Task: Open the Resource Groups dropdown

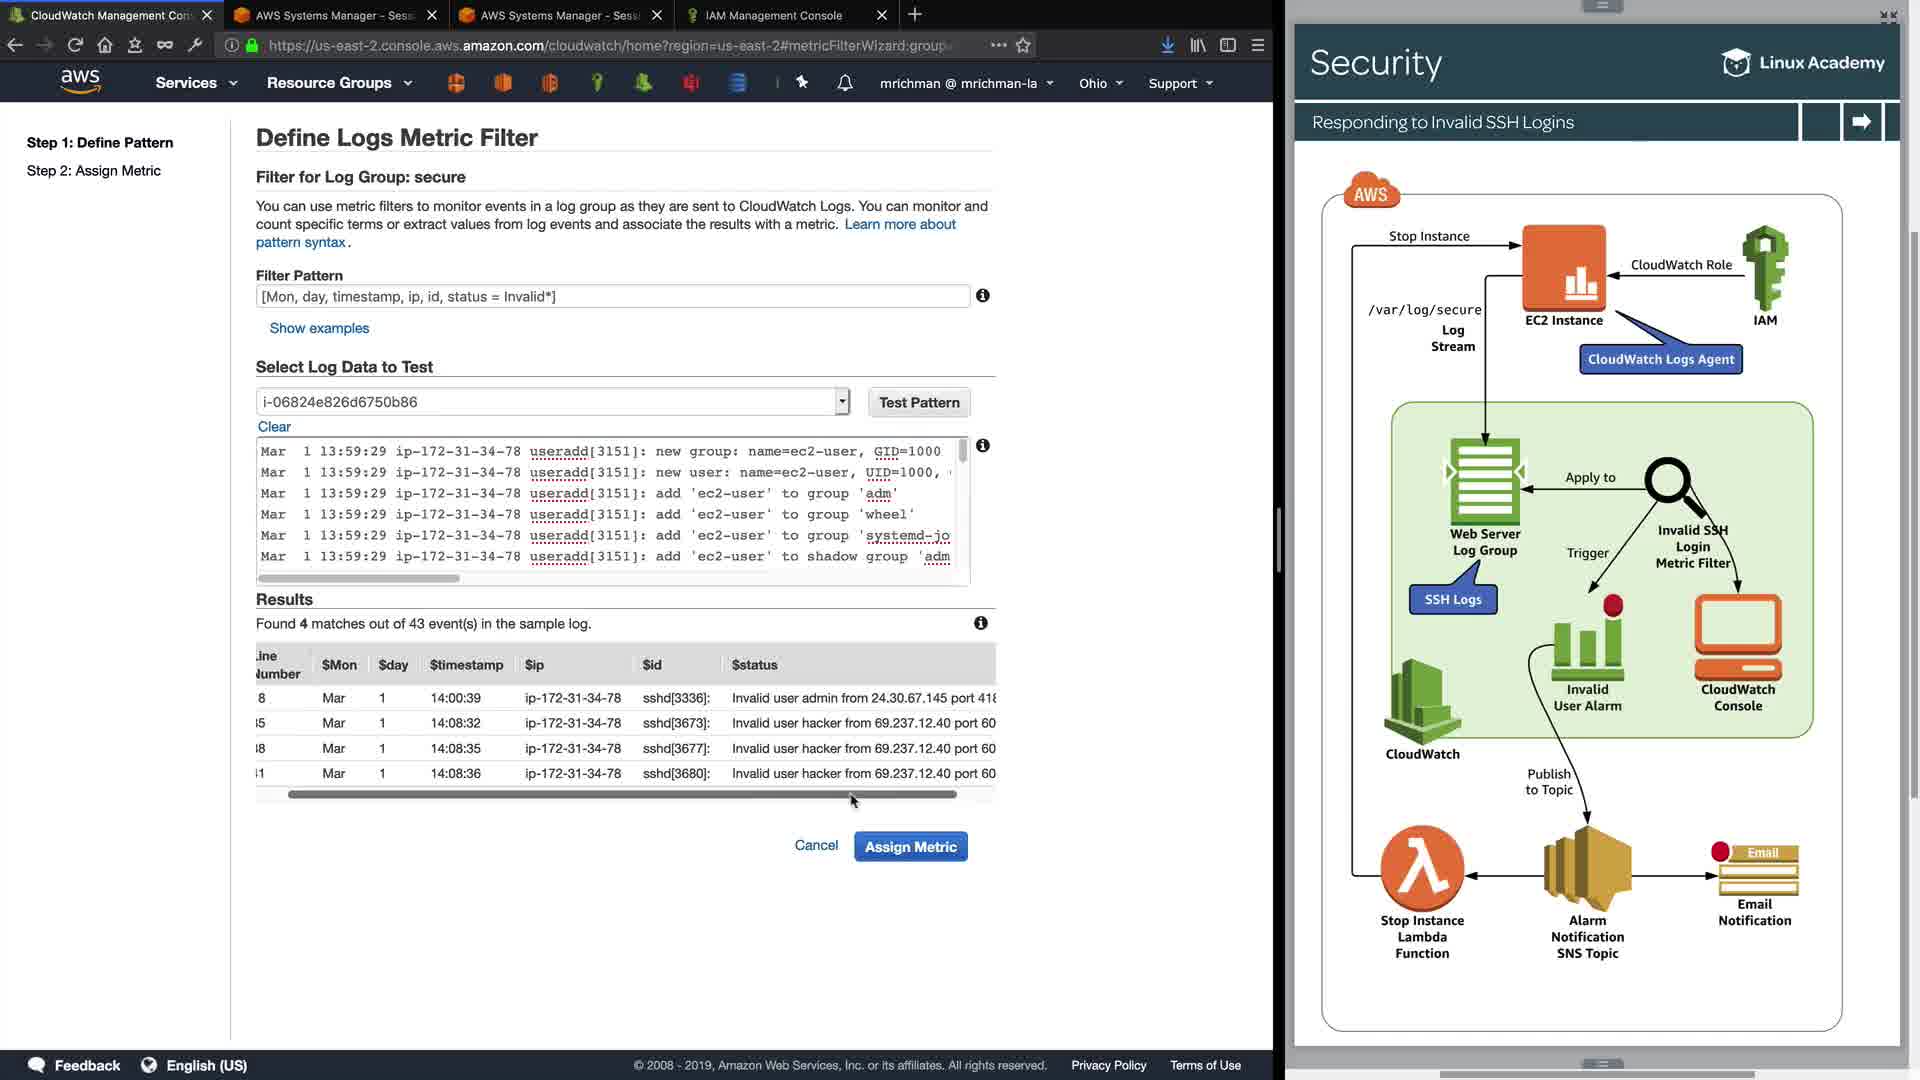Action: 339,83
